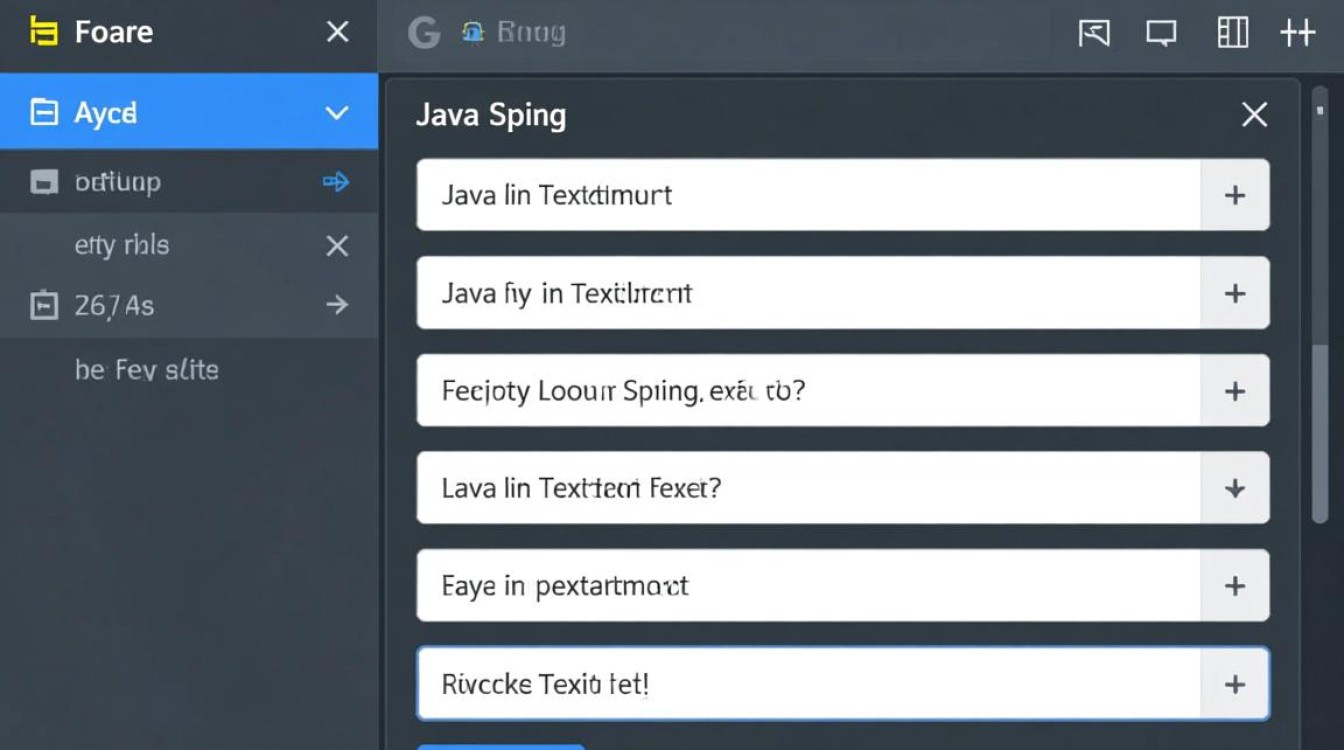Click the plus on Java fiy in row

click(x=1235, y=293)
